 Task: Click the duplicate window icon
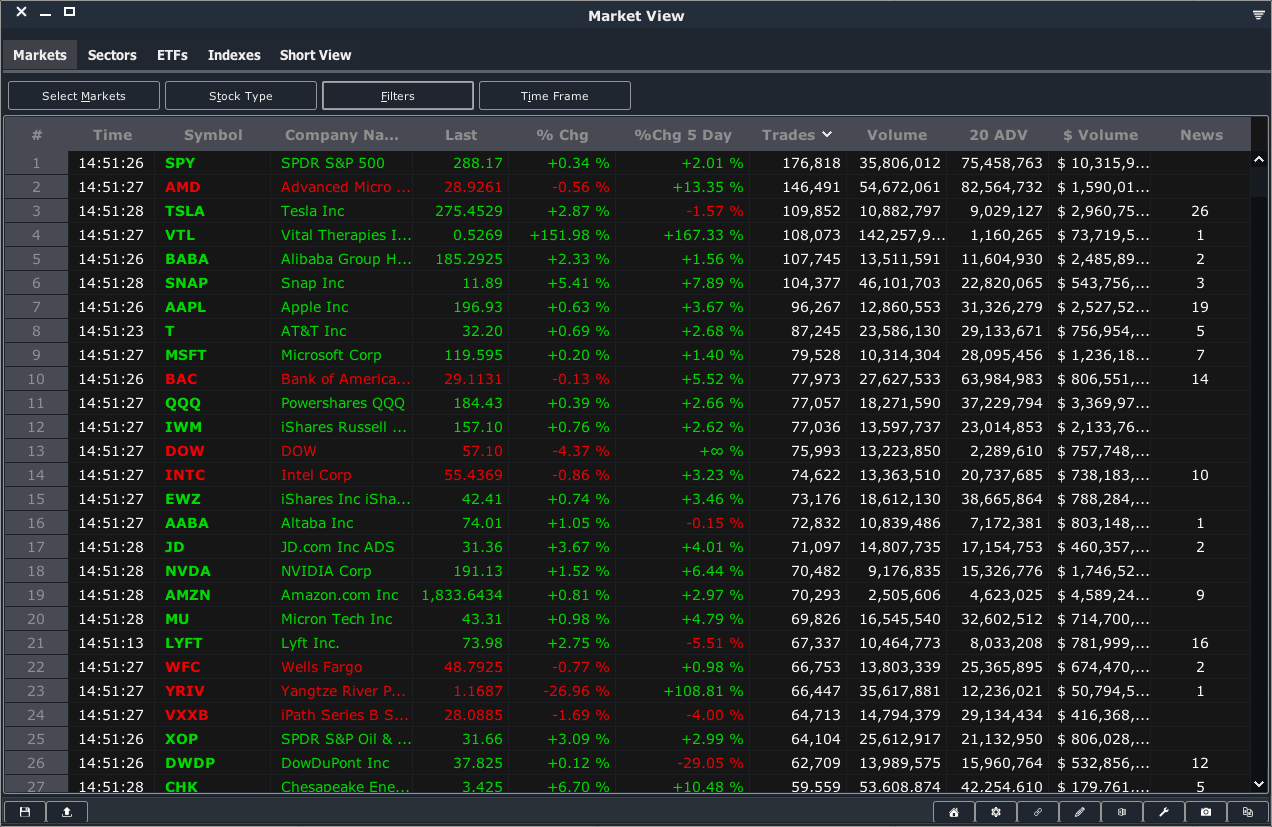[1248, 812]
